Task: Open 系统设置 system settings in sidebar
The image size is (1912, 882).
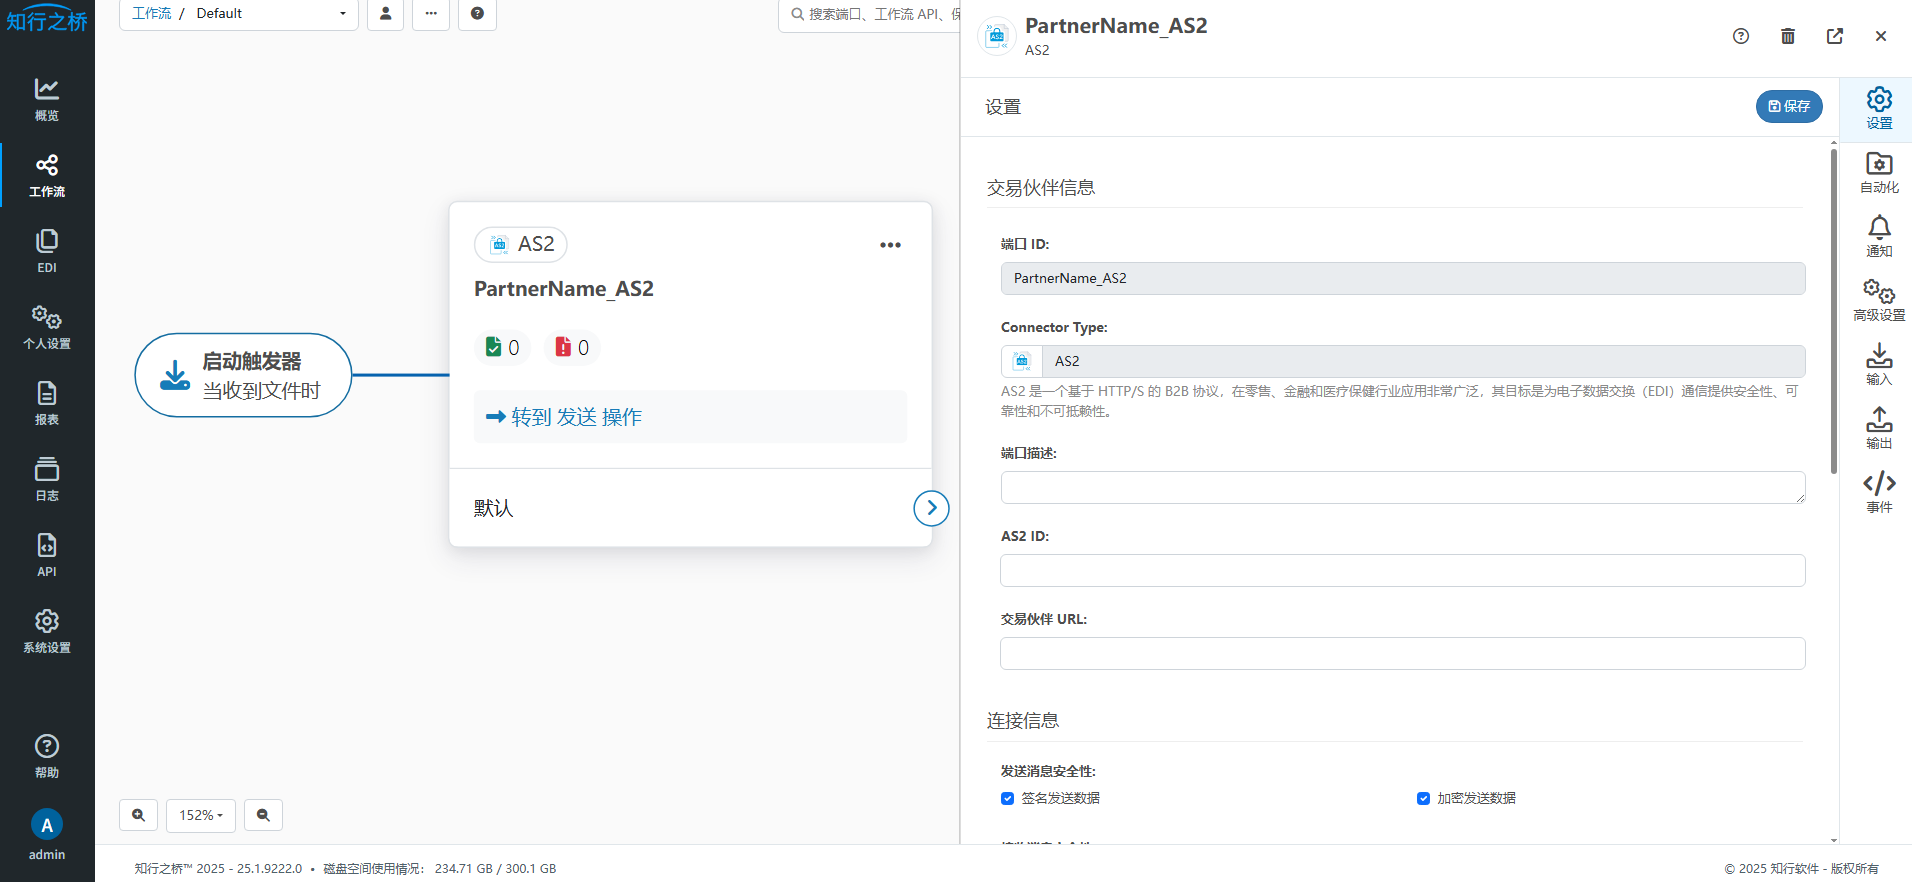Action: (x=47, y=631)
